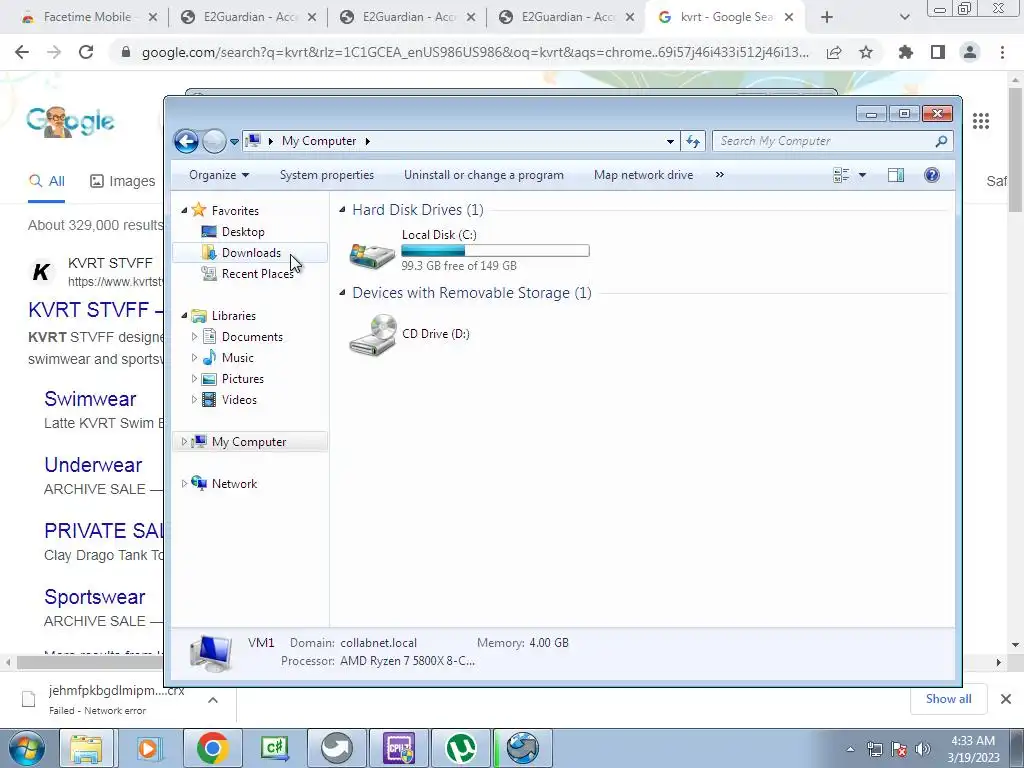
Task: Open Chrome profile avatar
Action: pos(970,52)
